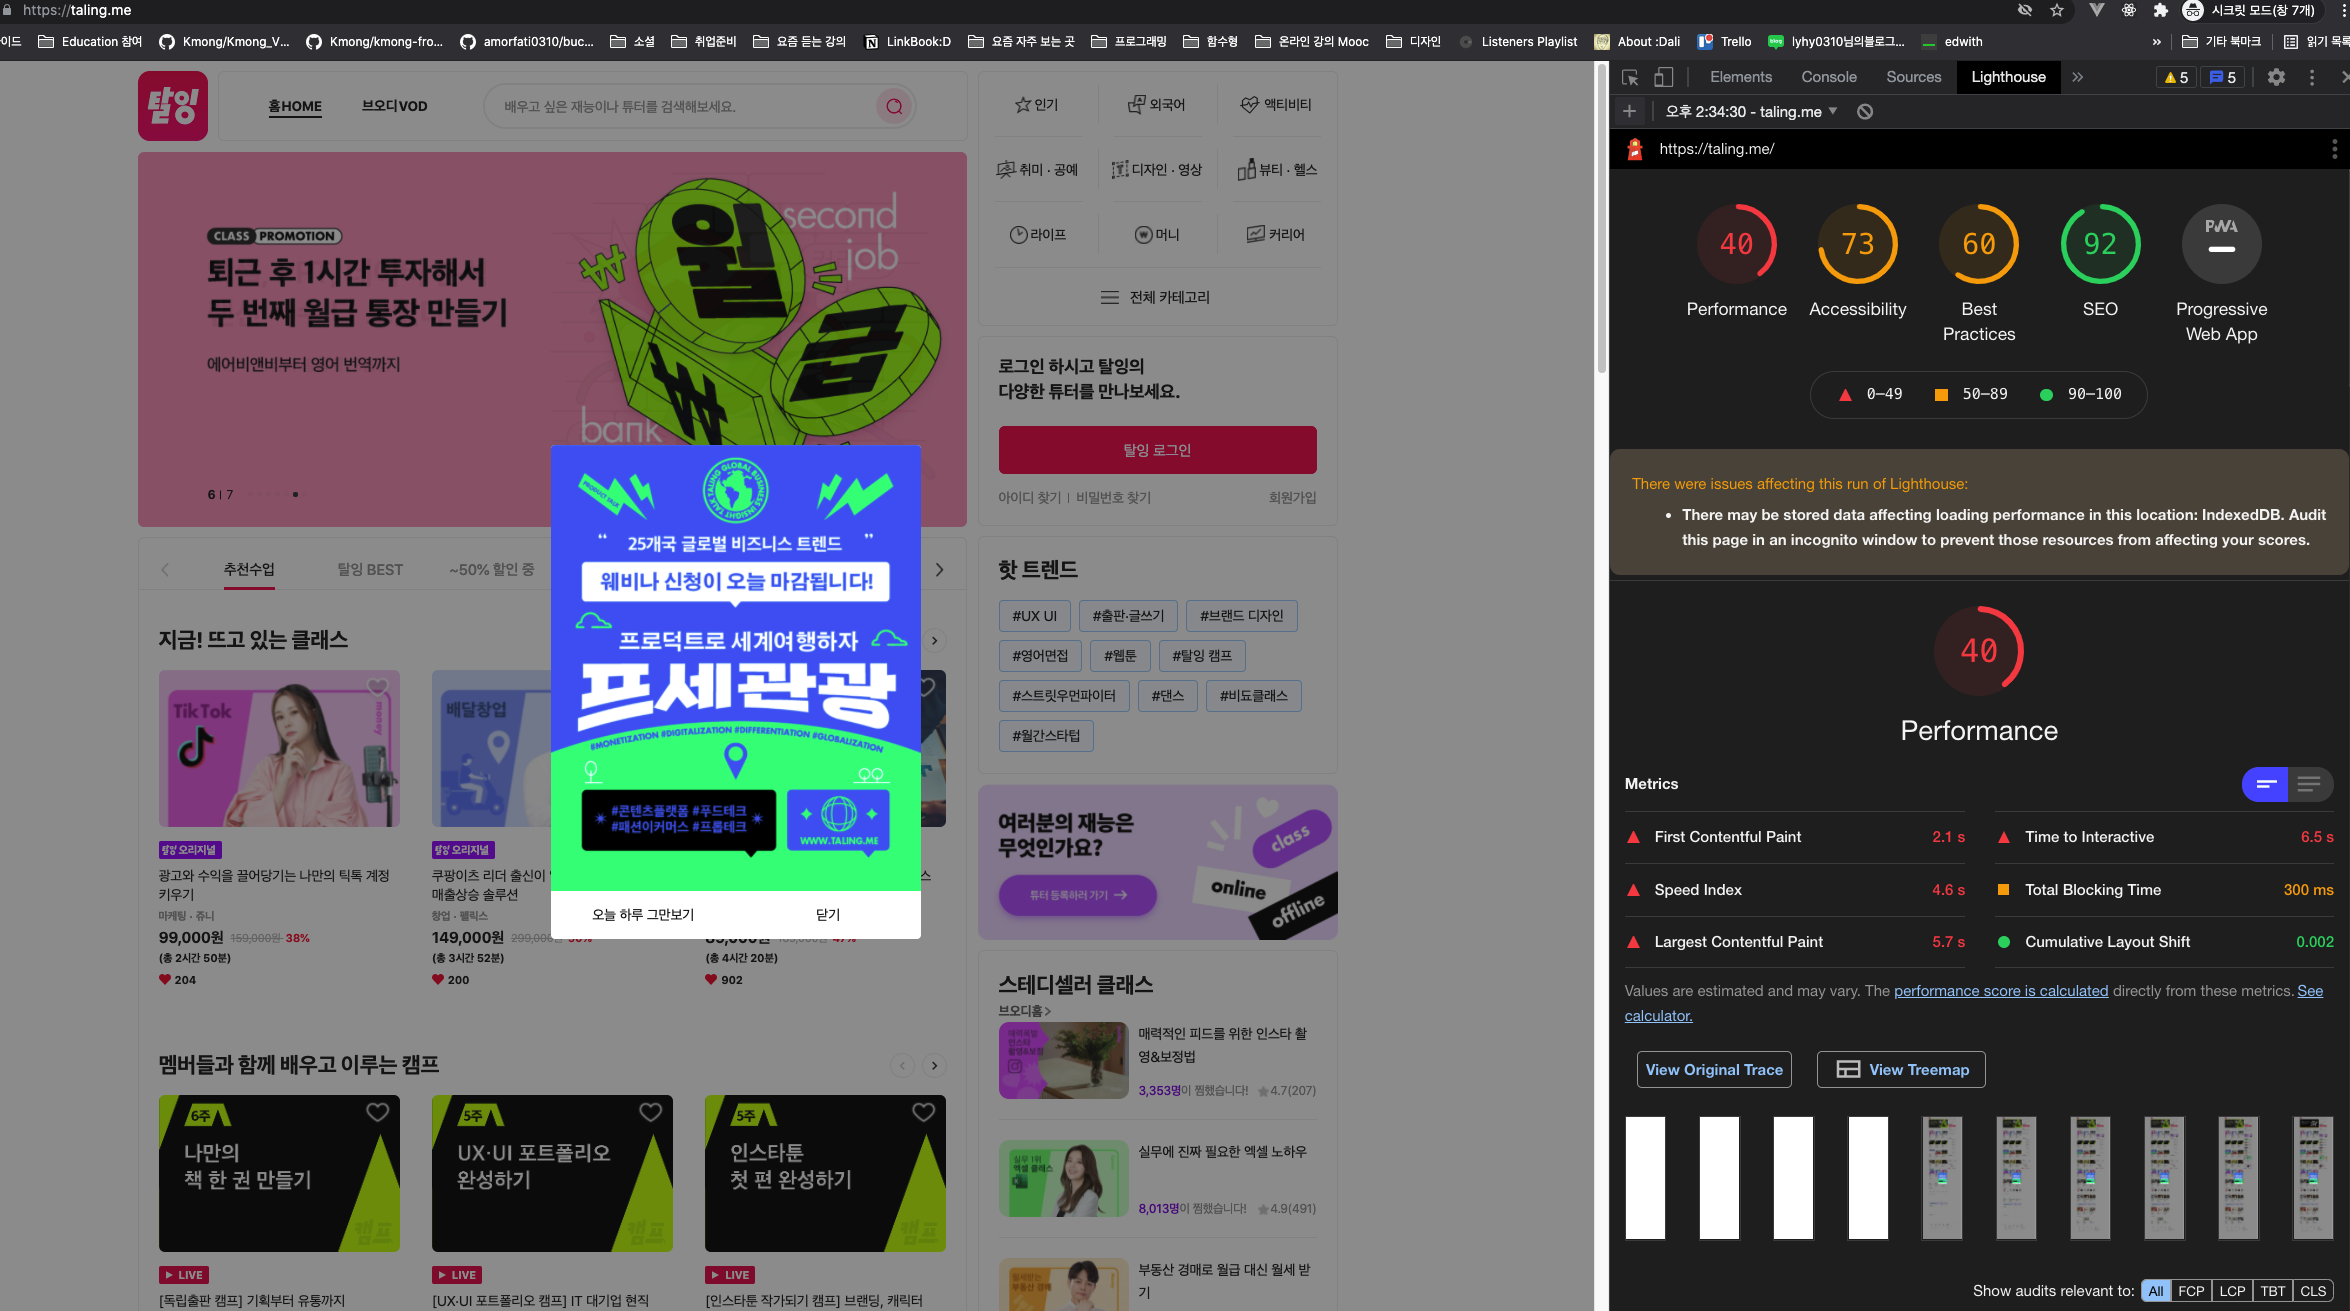The width and height of the screenshot is (2350, 1311).
Task: Click the heart on TikTok class card
Action: tap(378, 687)
